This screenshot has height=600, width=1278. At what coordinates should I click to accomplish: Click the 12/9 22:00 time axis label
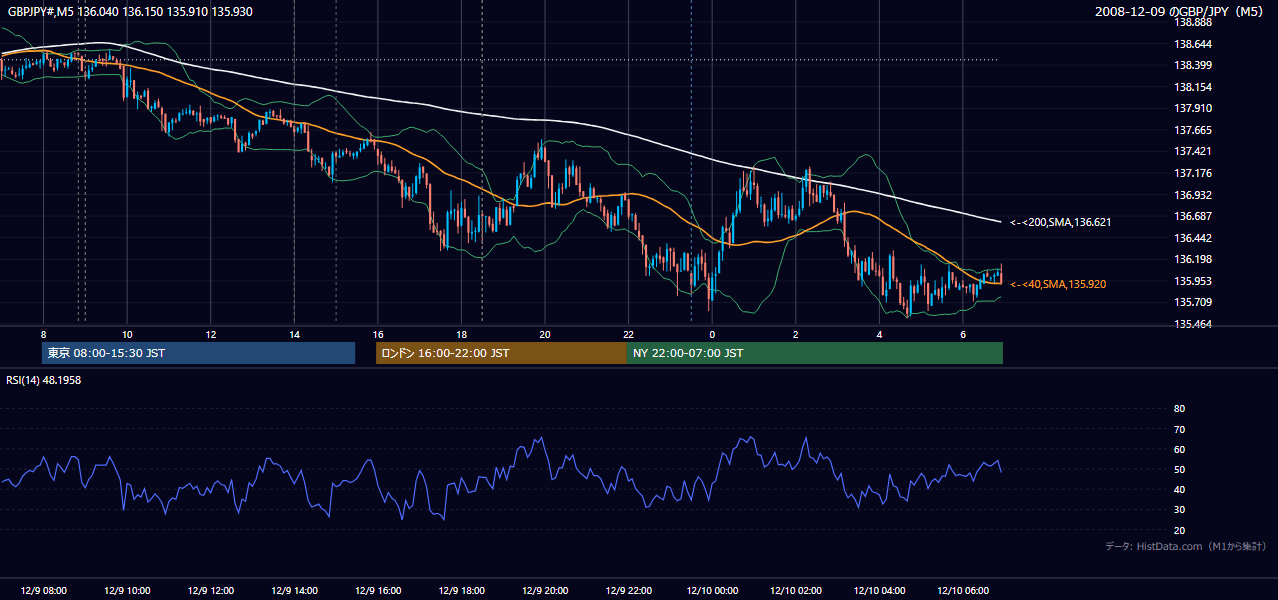[x=628, y=591]
